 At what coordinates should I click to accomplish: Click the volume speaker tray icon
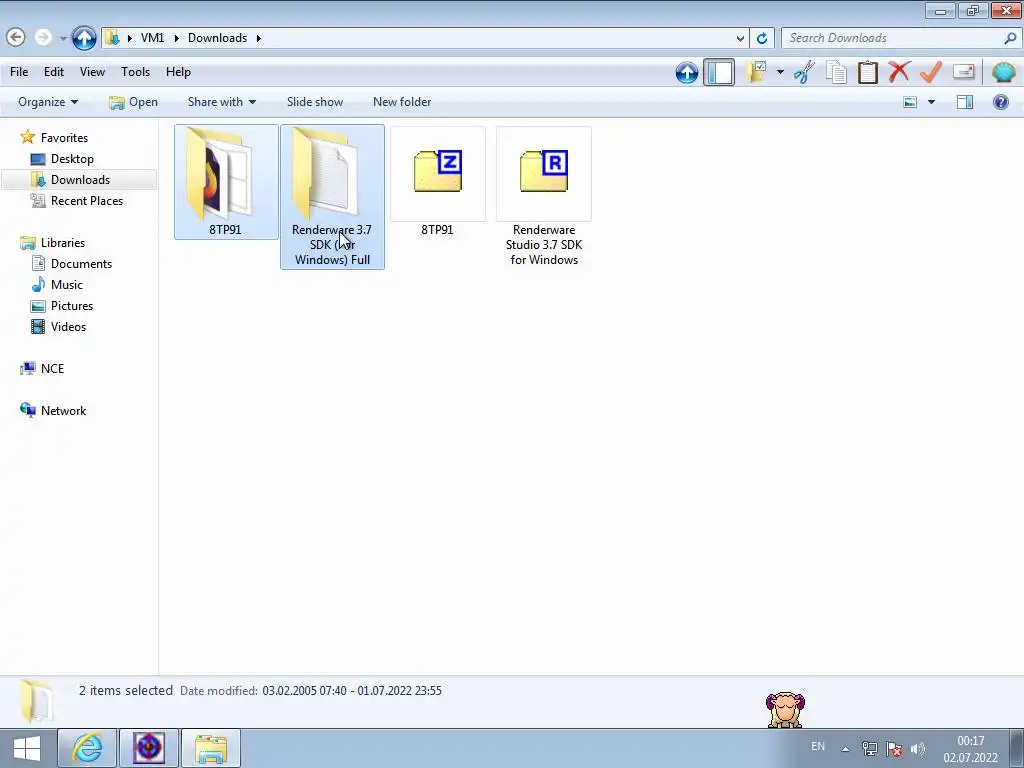[918, 749]
